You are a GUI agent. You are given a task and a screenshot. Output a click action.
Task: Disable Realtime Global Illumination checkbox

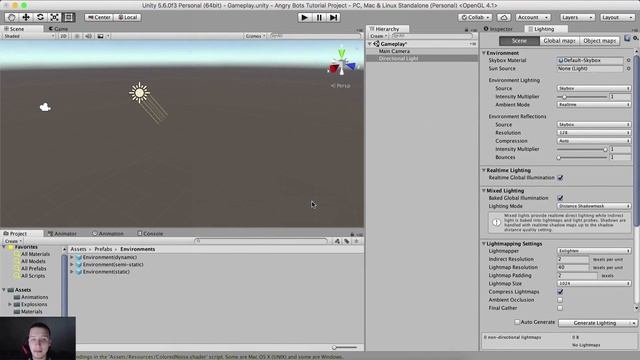click(560, 178)
